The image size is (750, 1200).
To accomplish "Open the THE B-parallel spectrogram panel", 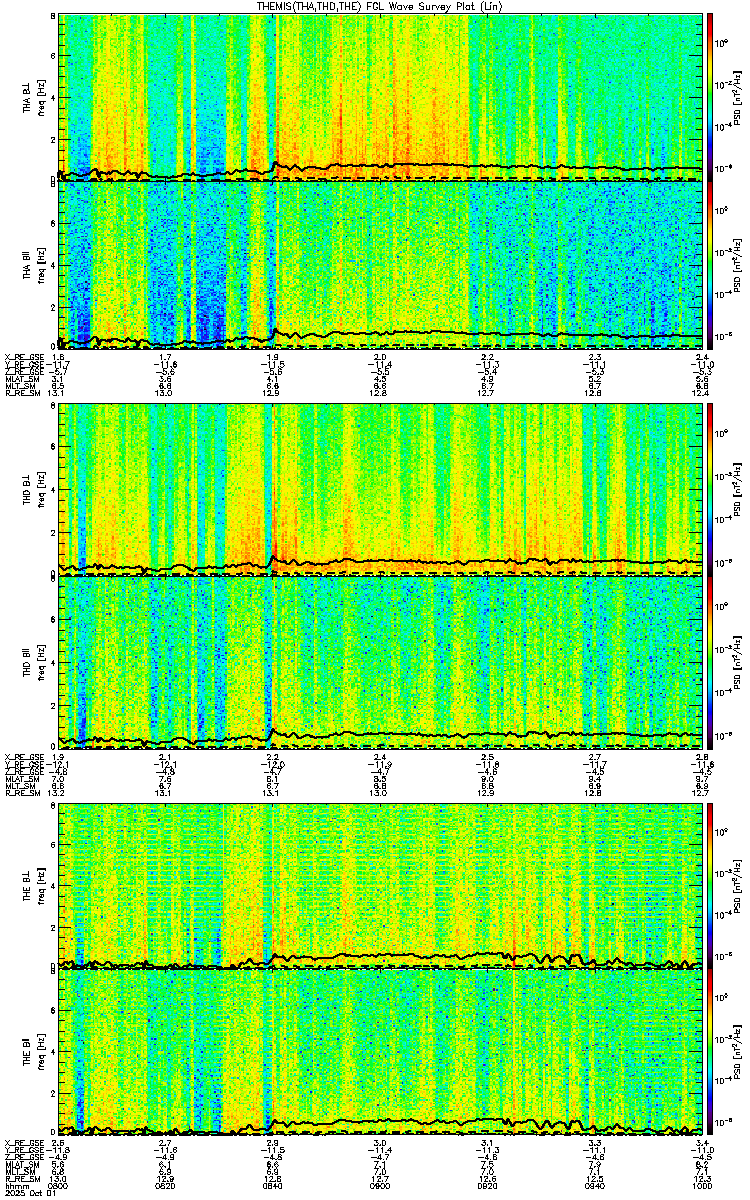I will [x=380, y=1053].
